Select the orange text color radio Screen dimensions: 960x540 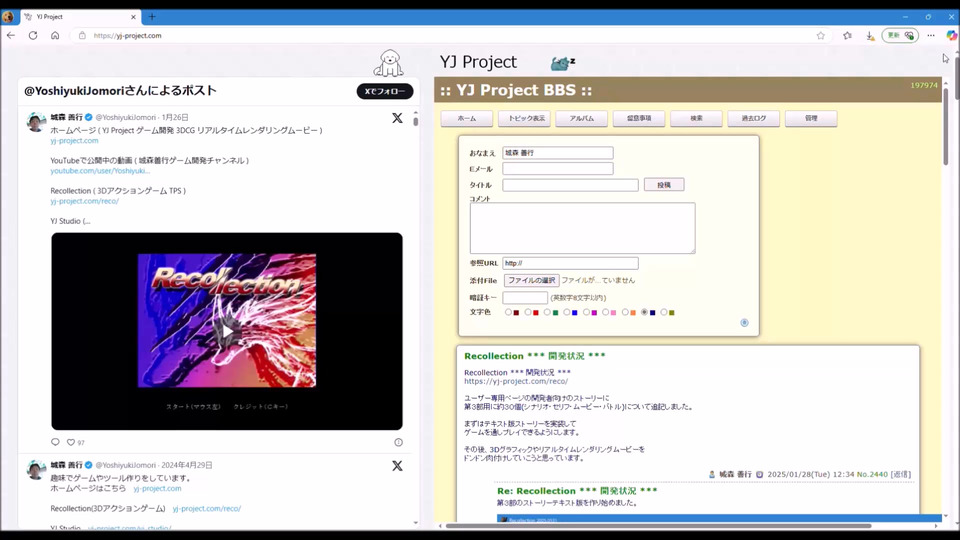(x=625, y=312)
